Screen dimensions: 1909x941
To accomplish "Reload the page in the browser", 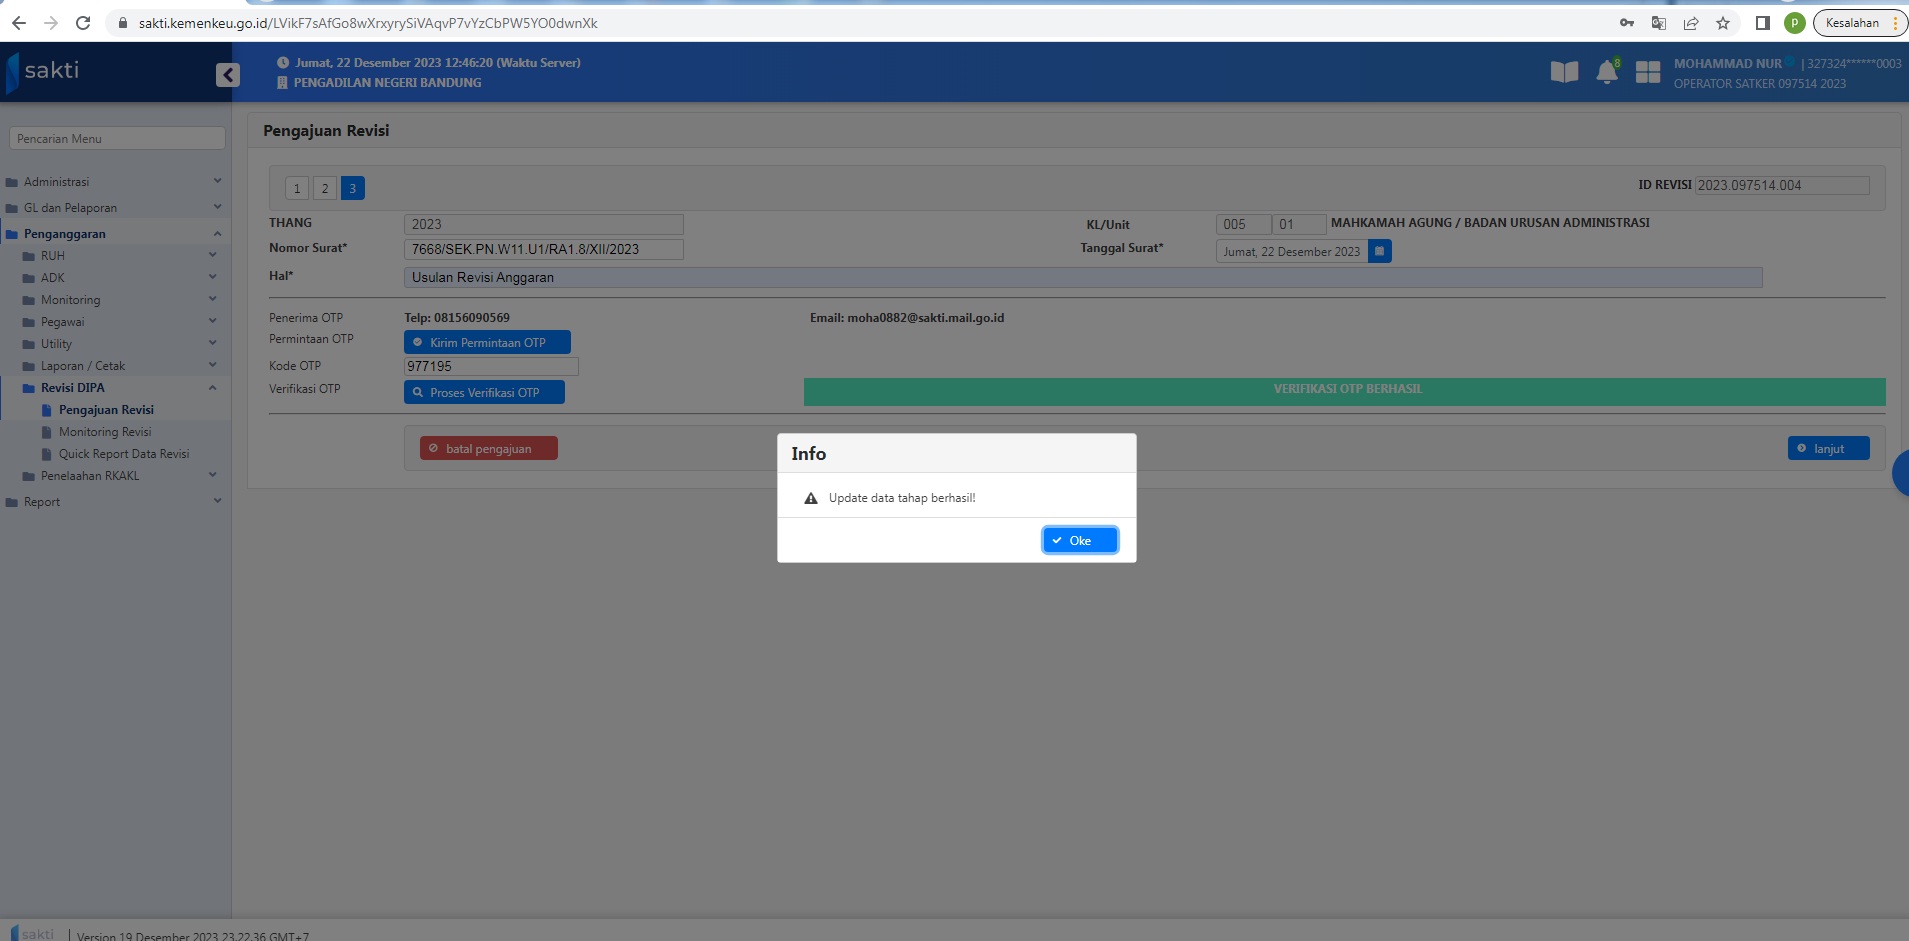I will [83, 23].
